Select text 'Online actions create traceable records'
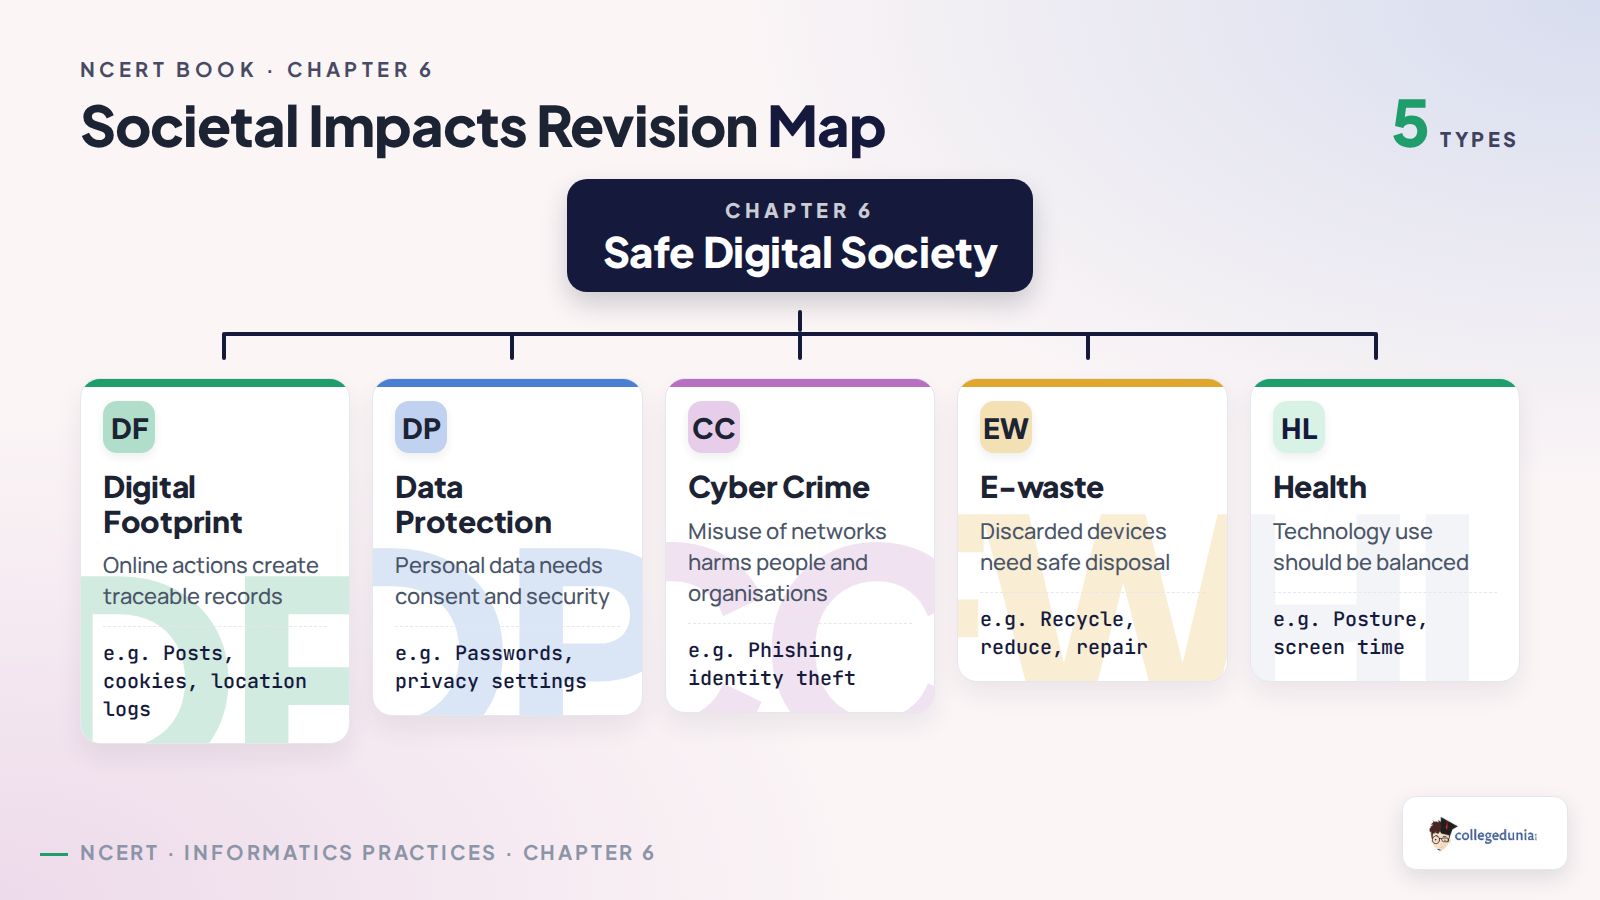 point(211,581)
